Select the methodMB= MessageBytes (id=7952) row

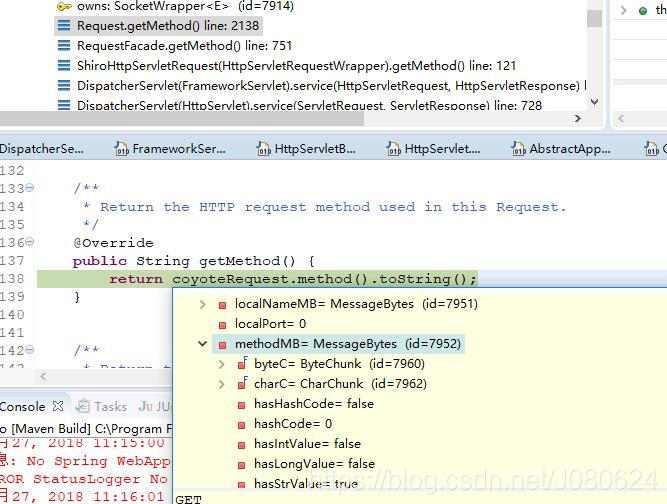(x=339, y=344)
